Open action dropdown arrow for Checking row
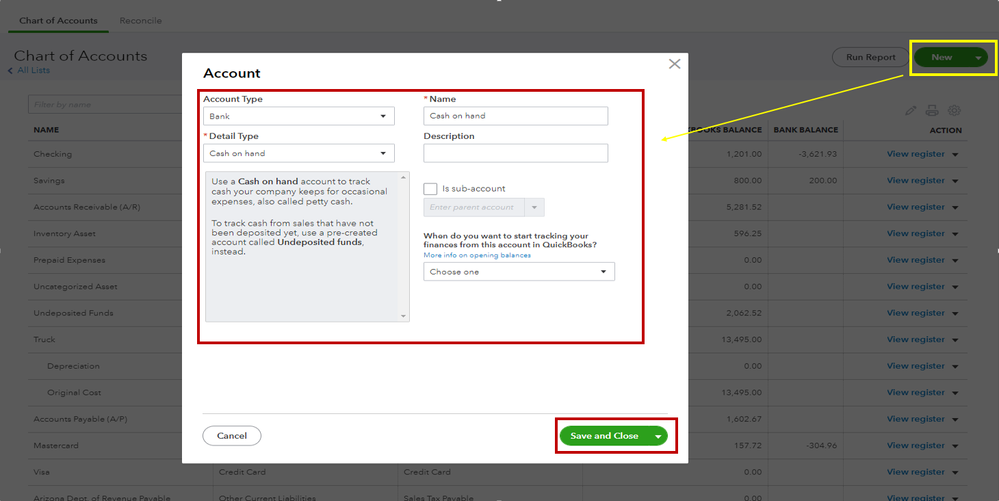The height and width of the screenshot is (501, 999). [955, 154]
